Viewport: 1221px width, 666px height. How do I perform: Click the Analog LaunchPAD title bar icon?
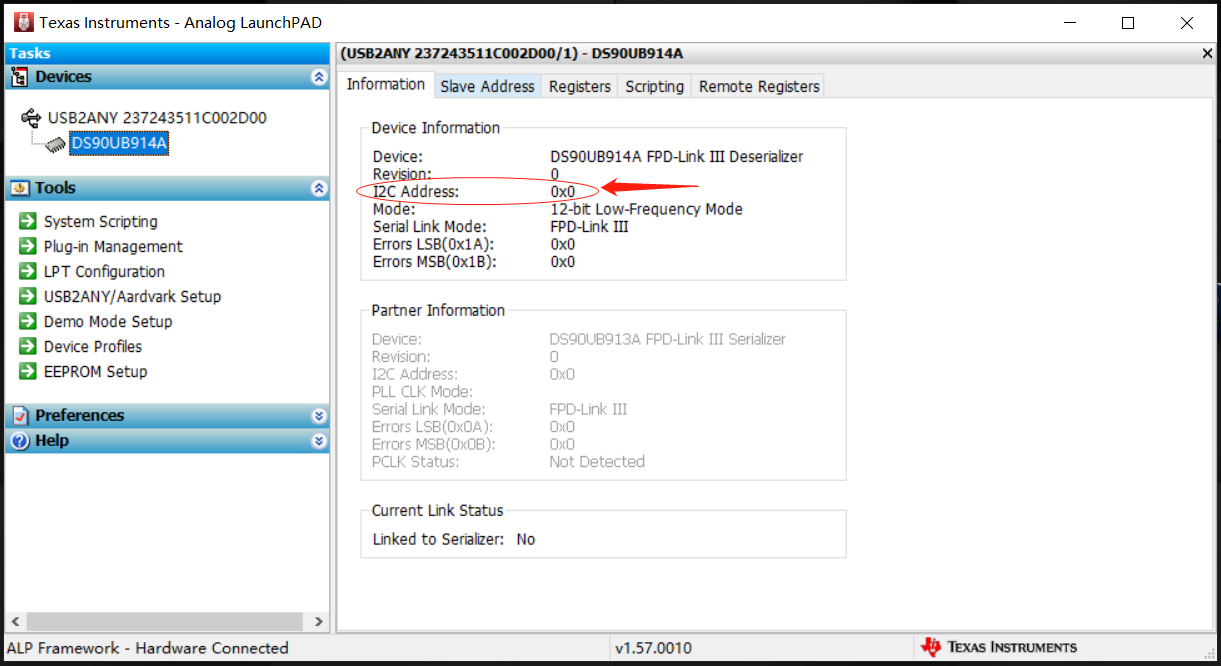pyautogui.click(x=22, y=22)
